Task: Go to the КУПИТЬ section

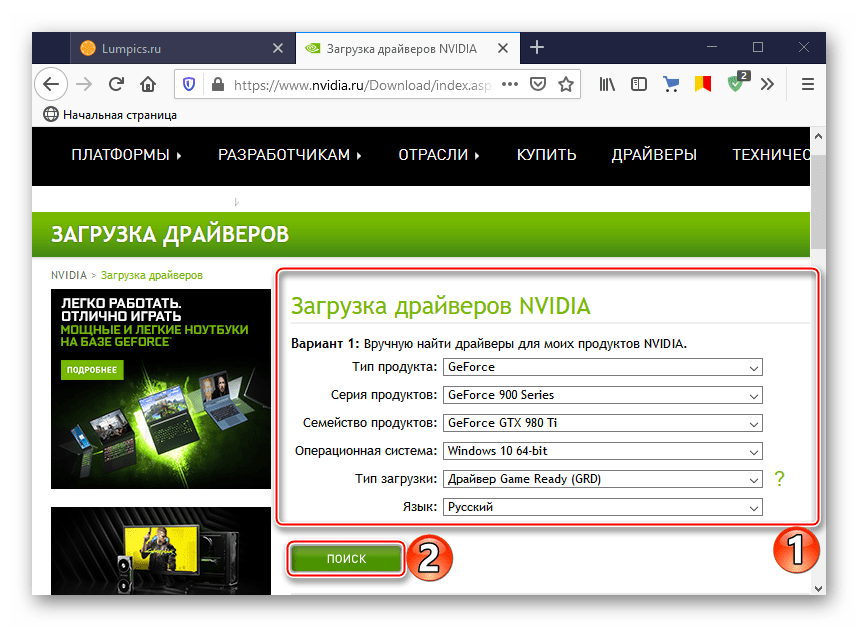Action: 547,155
